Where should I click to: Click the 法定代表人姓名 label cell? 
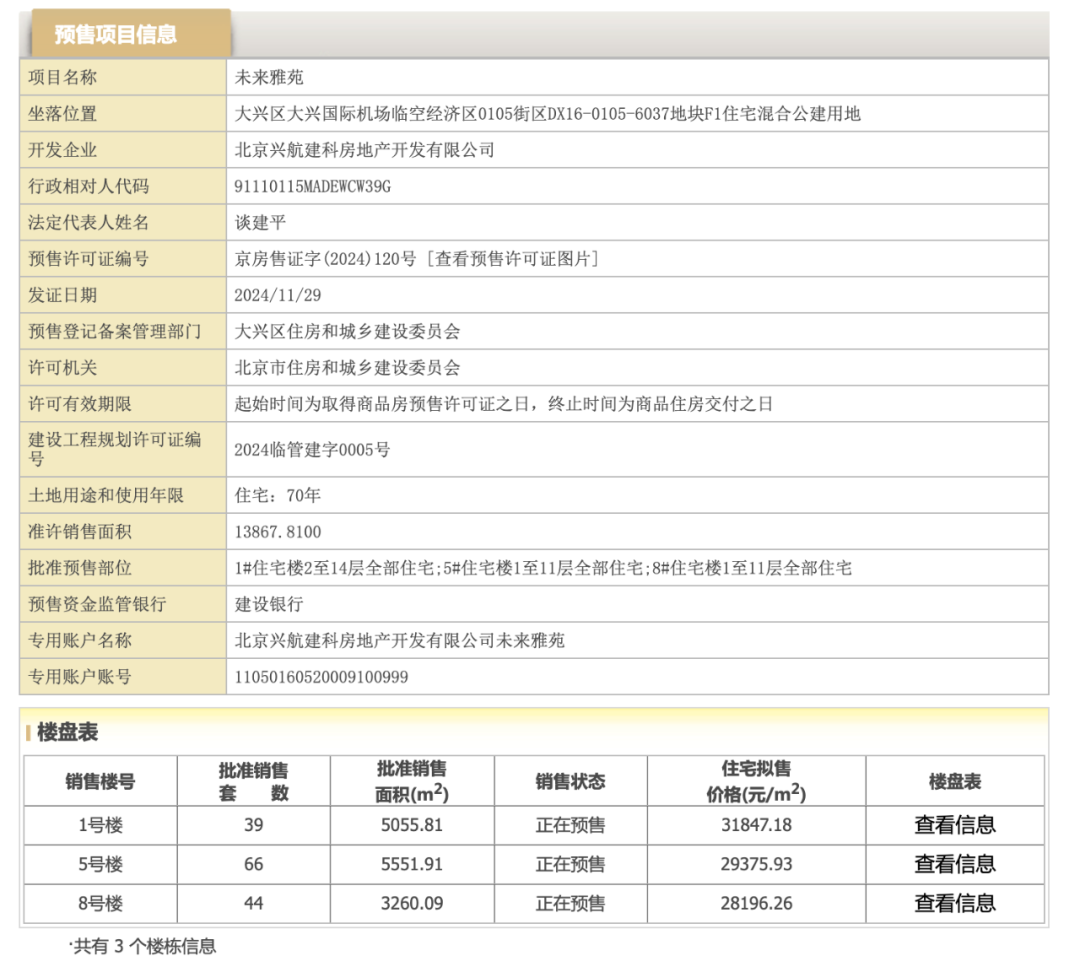tap(123, 223)
